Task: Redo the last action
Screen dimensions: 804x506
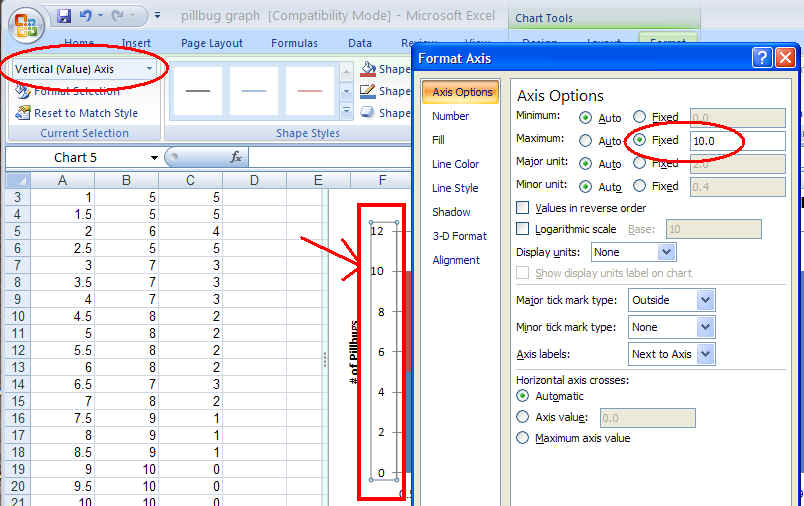Action: (118, 16)
